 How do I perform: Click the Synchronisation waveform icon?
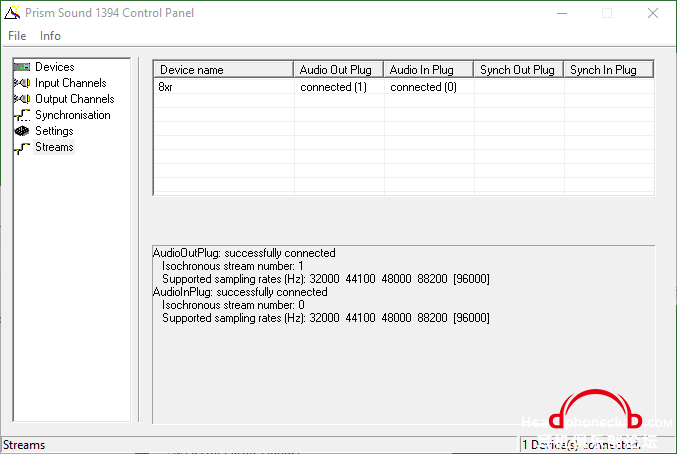click(22, 115)
